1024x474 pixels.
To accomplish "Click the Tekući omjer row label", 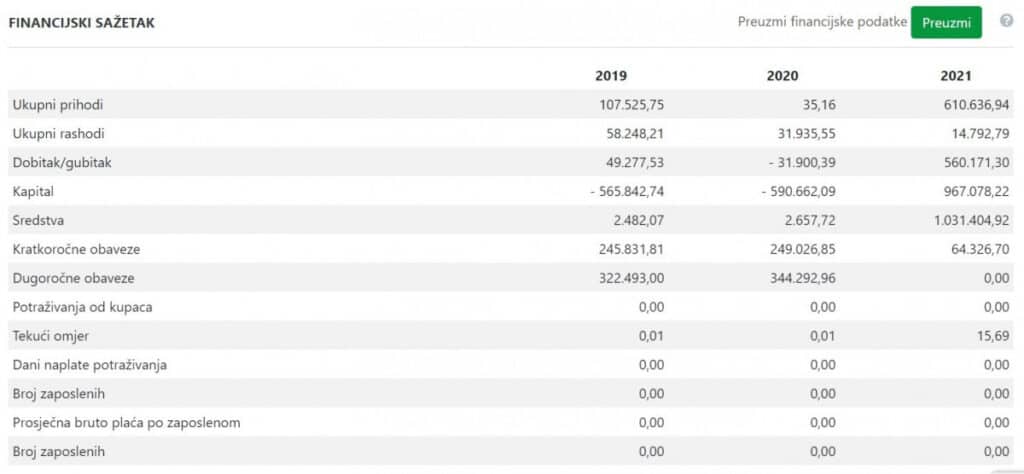I will (52, 336).
